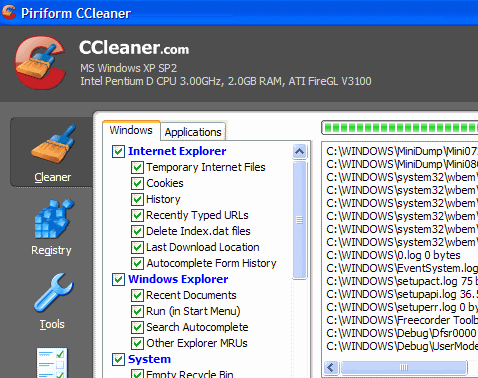Viewport: 478px width, 378px height.
Task: Uncheck the Windows Explorer group checkbox
Action: coord(118,279)
